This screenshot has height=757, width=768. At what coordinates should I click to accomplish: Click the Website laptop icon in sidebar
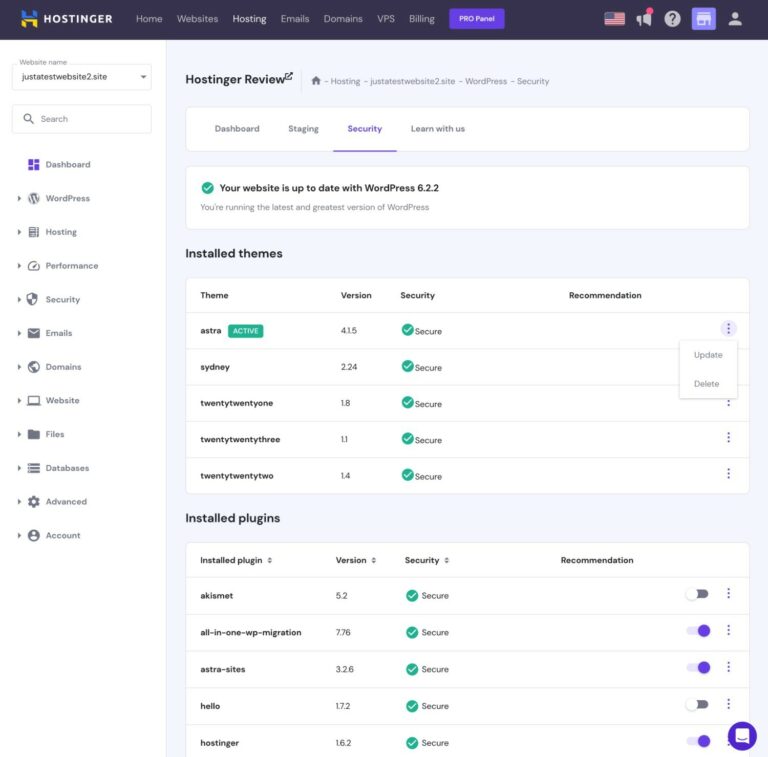coord(33,401)
